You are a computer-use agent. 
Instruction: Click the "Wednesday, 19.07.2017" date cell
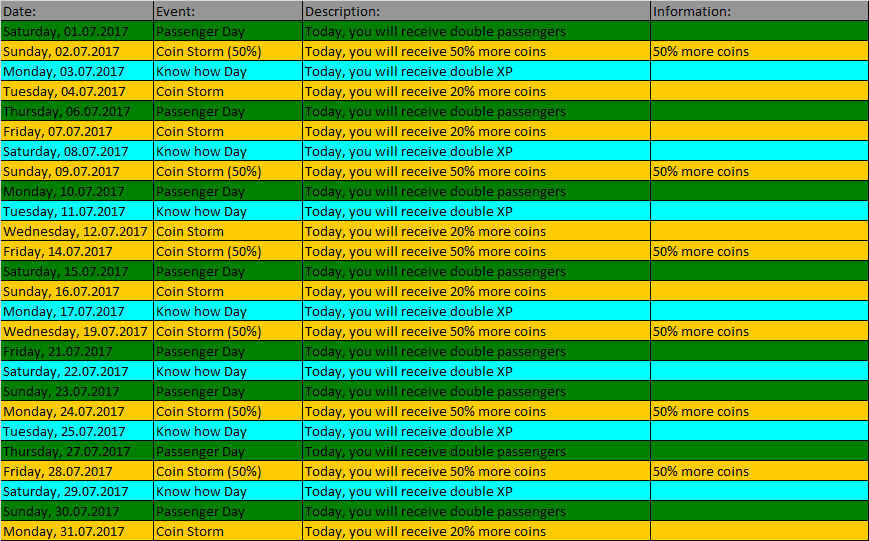tap(77, 331)
